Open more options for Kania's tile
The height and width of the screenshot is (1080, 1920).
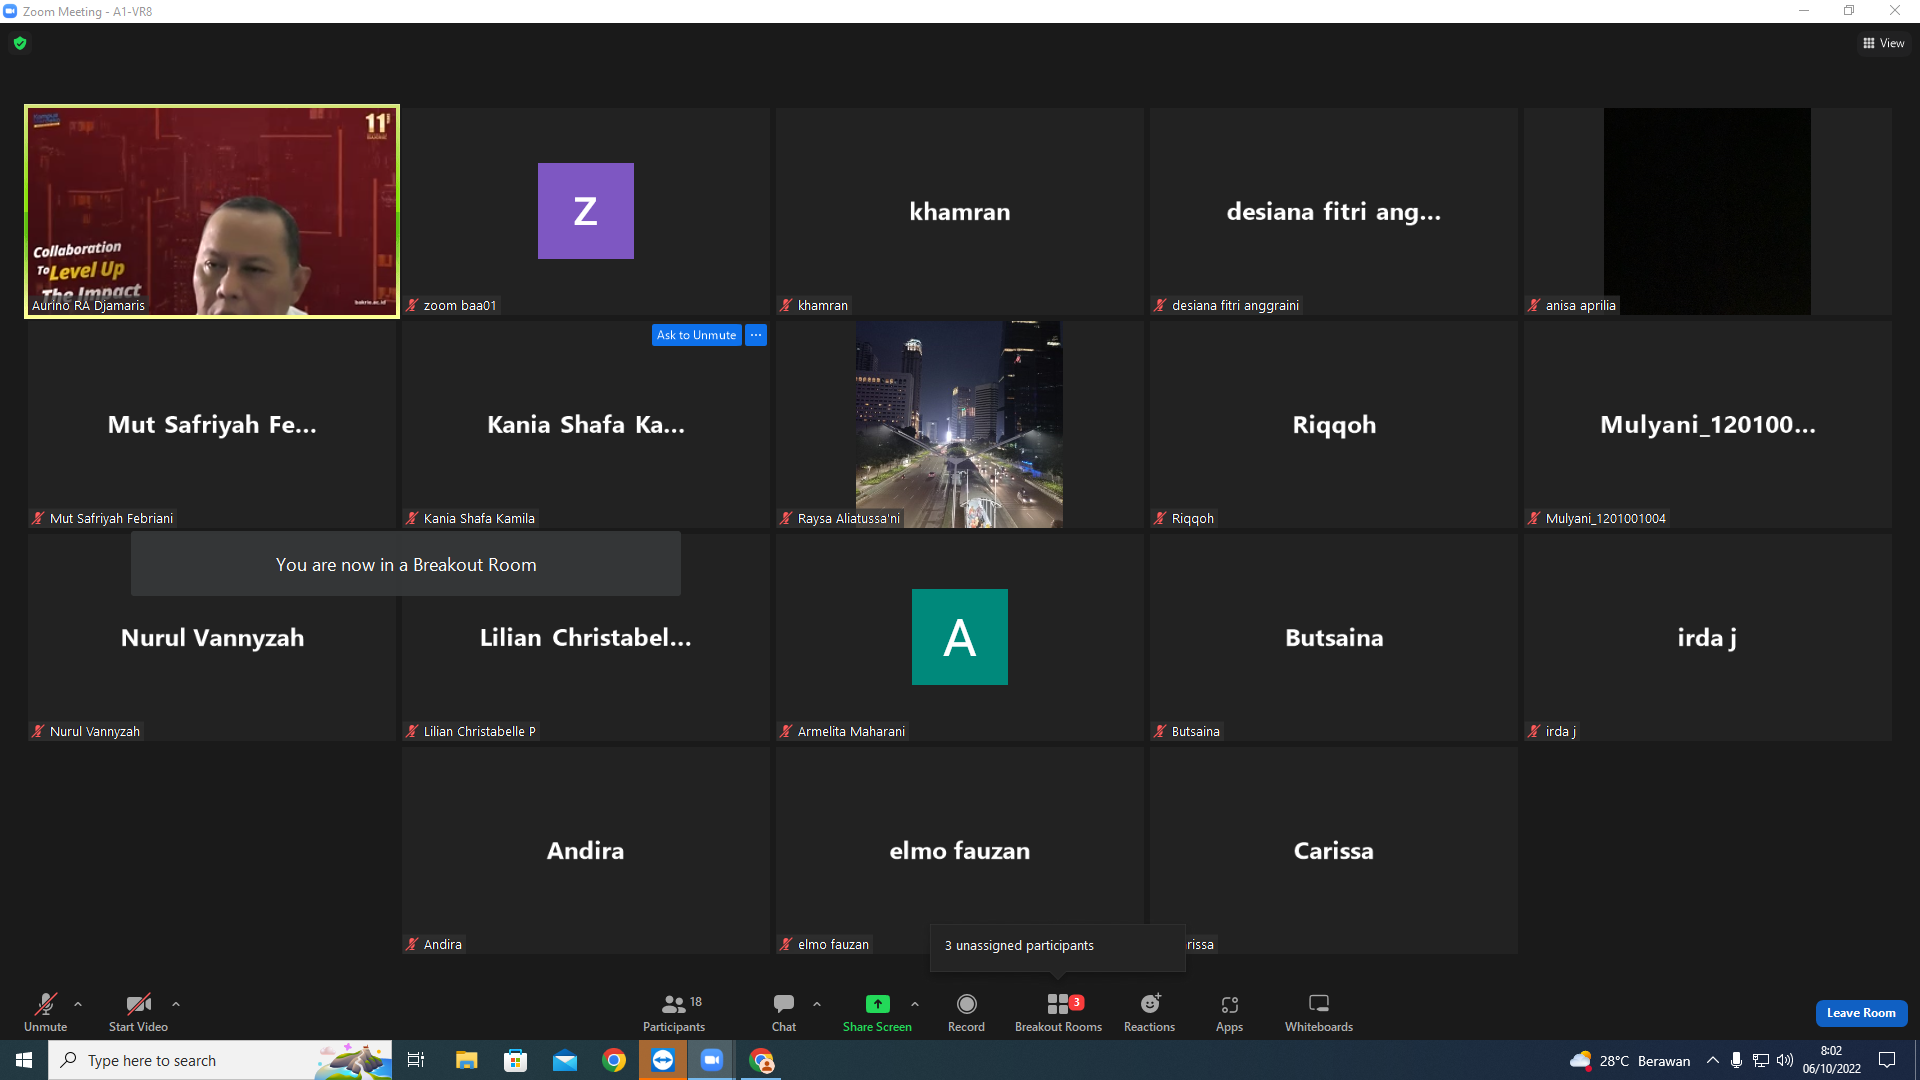coord(756,335)
